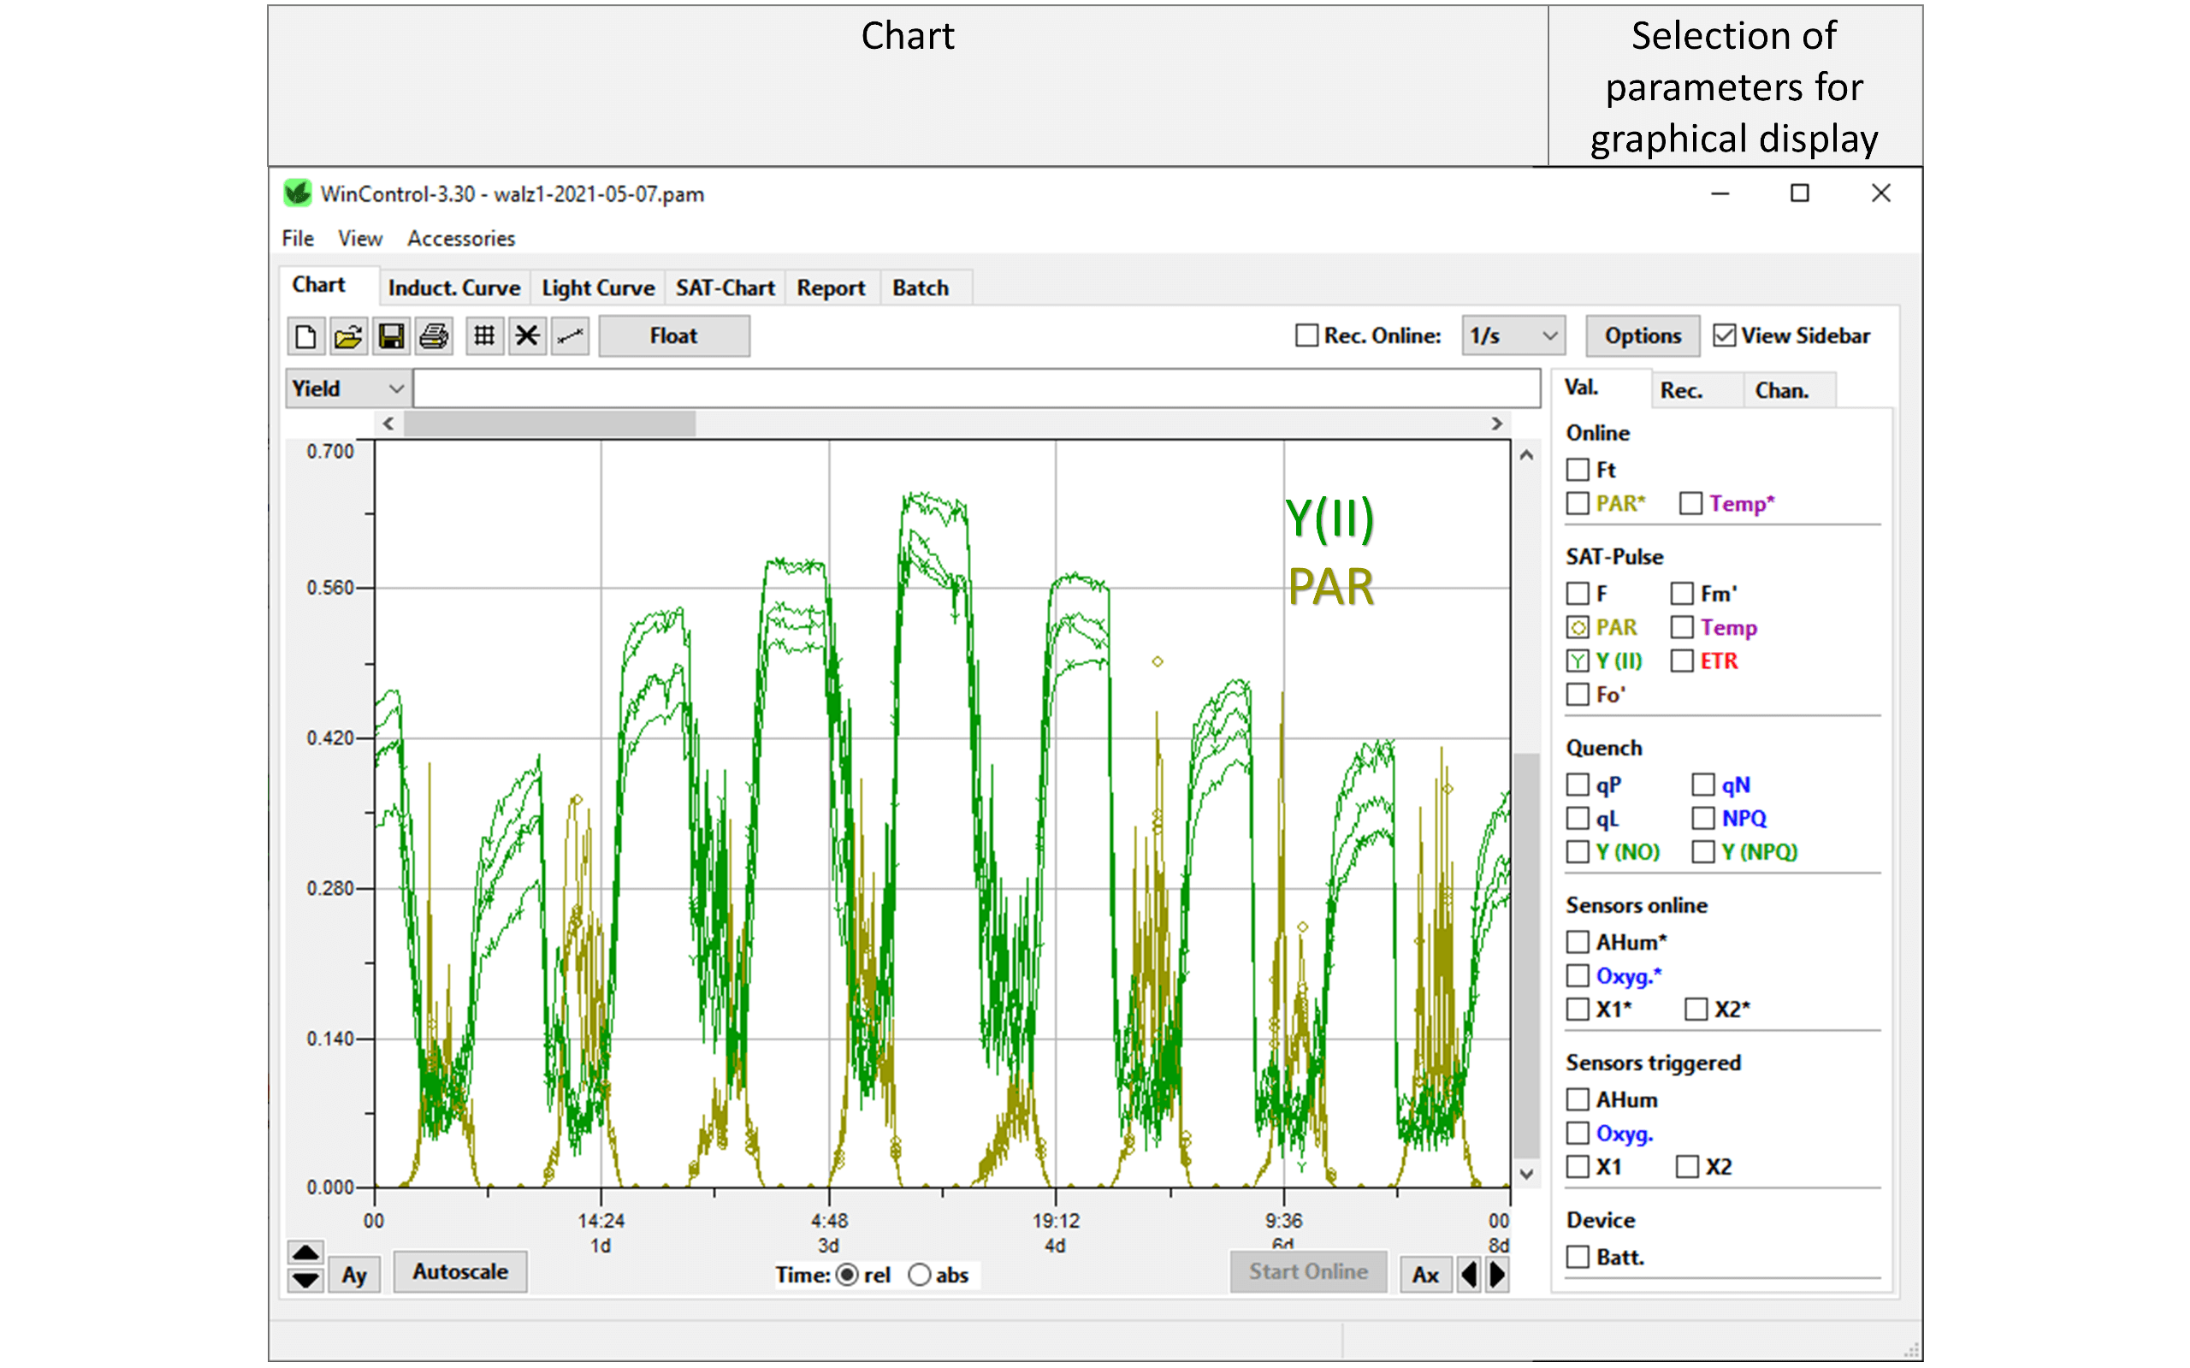2190x1368 pixels.
Task: Enable the Rec. Online checkbox
Action: click(x=1306, y=336)
